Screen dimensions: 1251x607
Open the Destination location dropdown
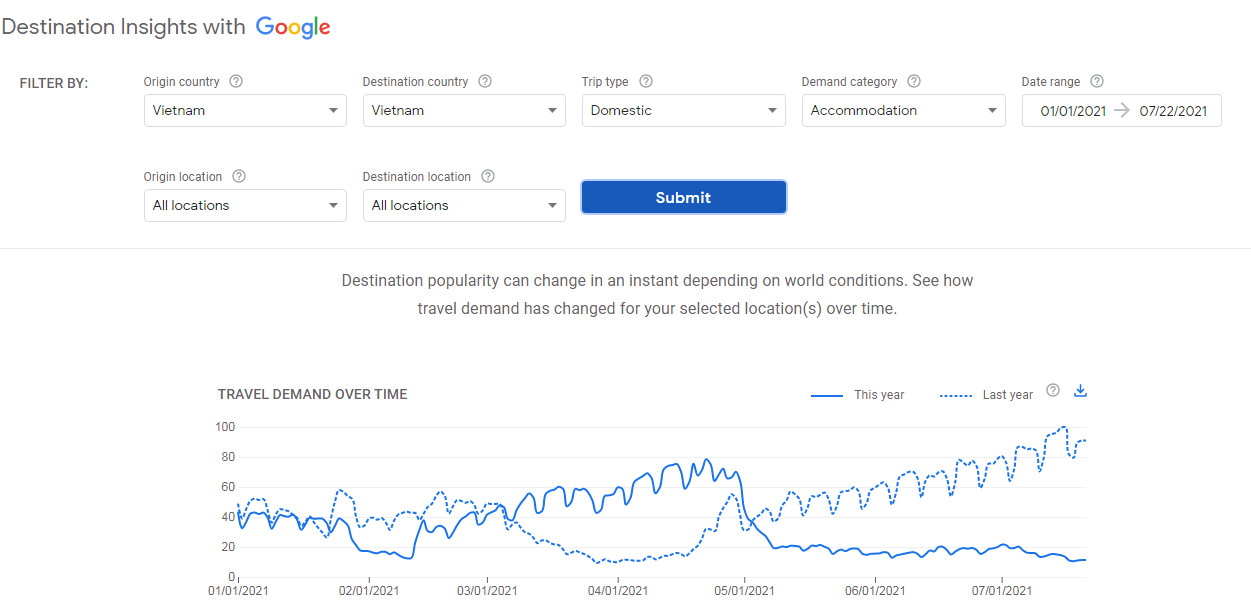(x=464, y=206)
